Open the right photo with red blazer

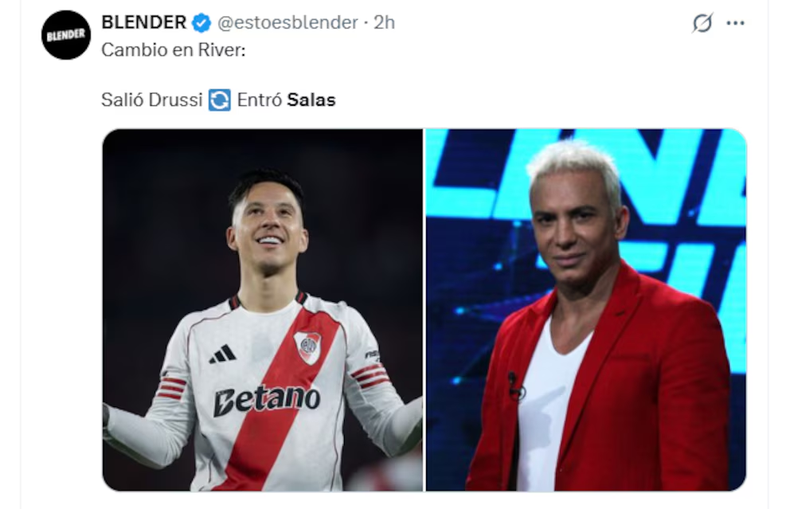(586, 310)
